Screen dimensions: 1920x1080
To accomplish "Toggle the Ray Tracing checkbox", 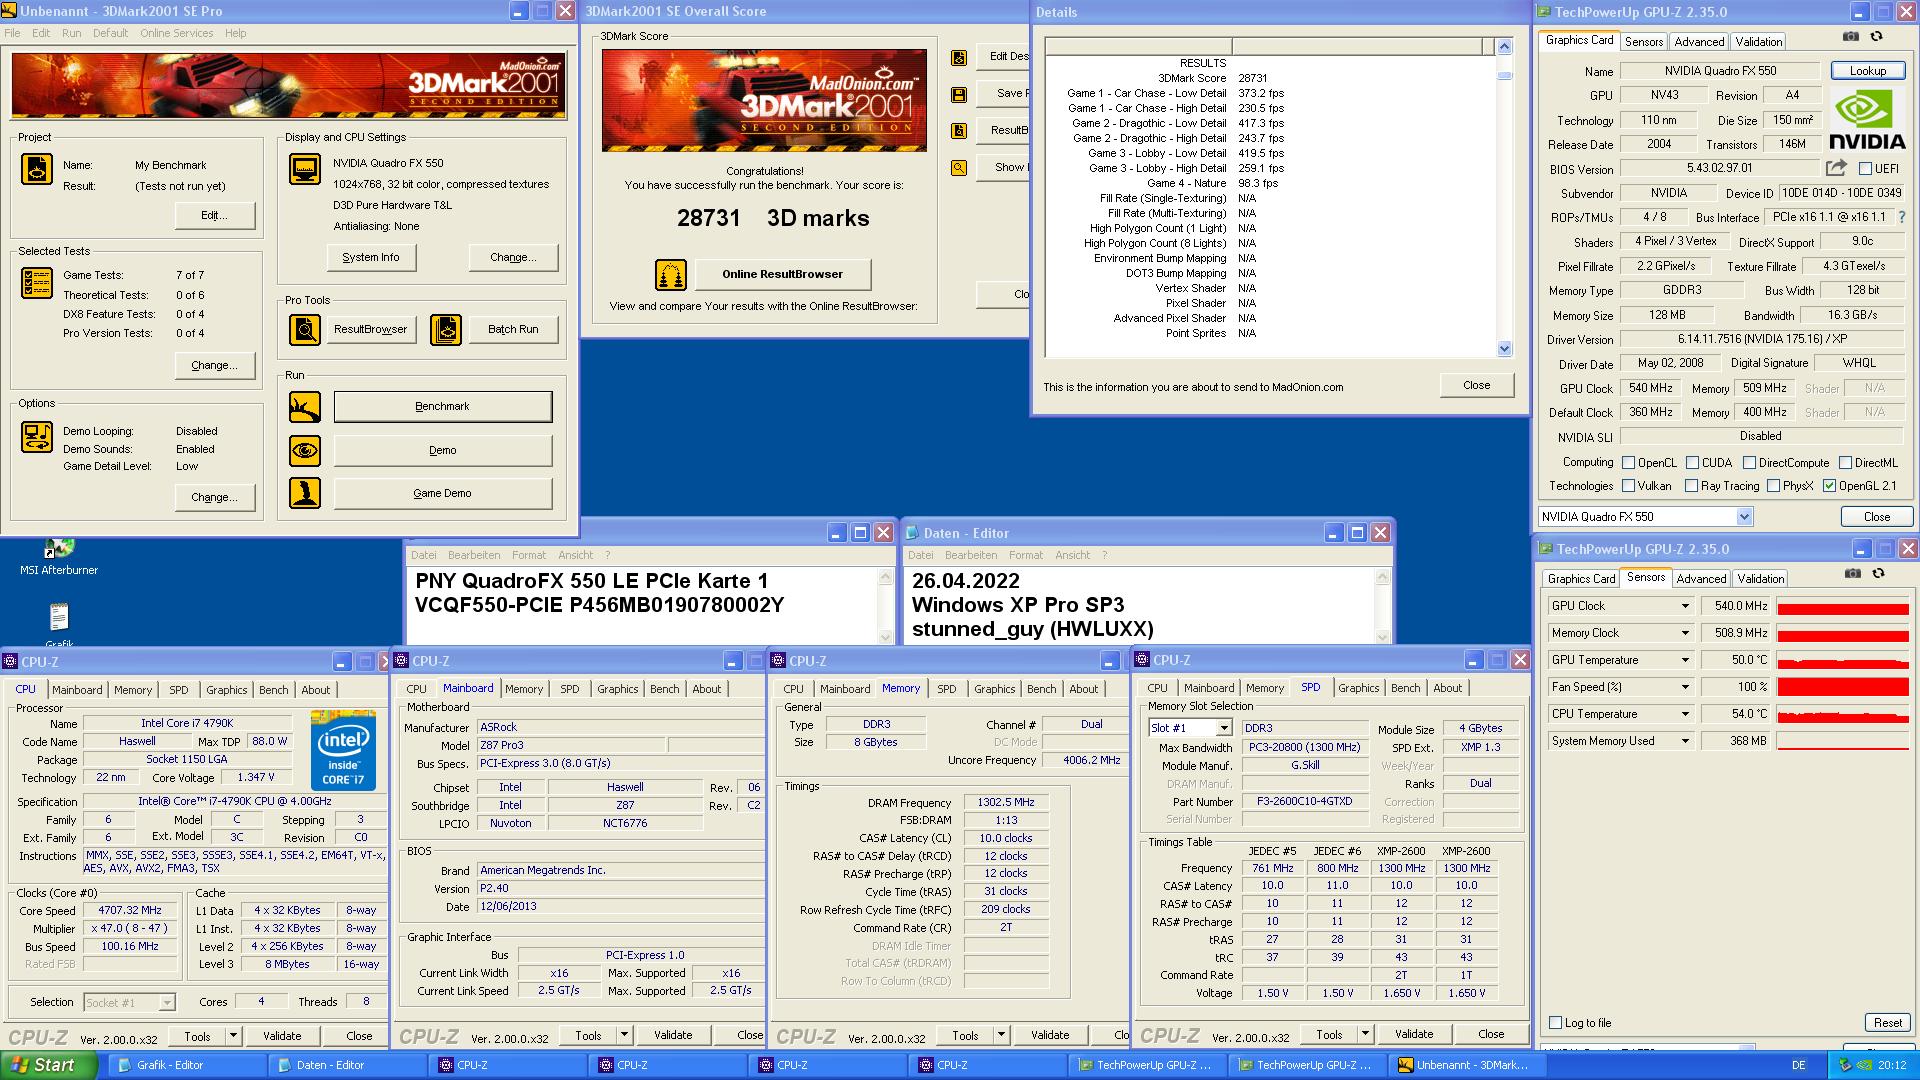I will click(1691, 486).
